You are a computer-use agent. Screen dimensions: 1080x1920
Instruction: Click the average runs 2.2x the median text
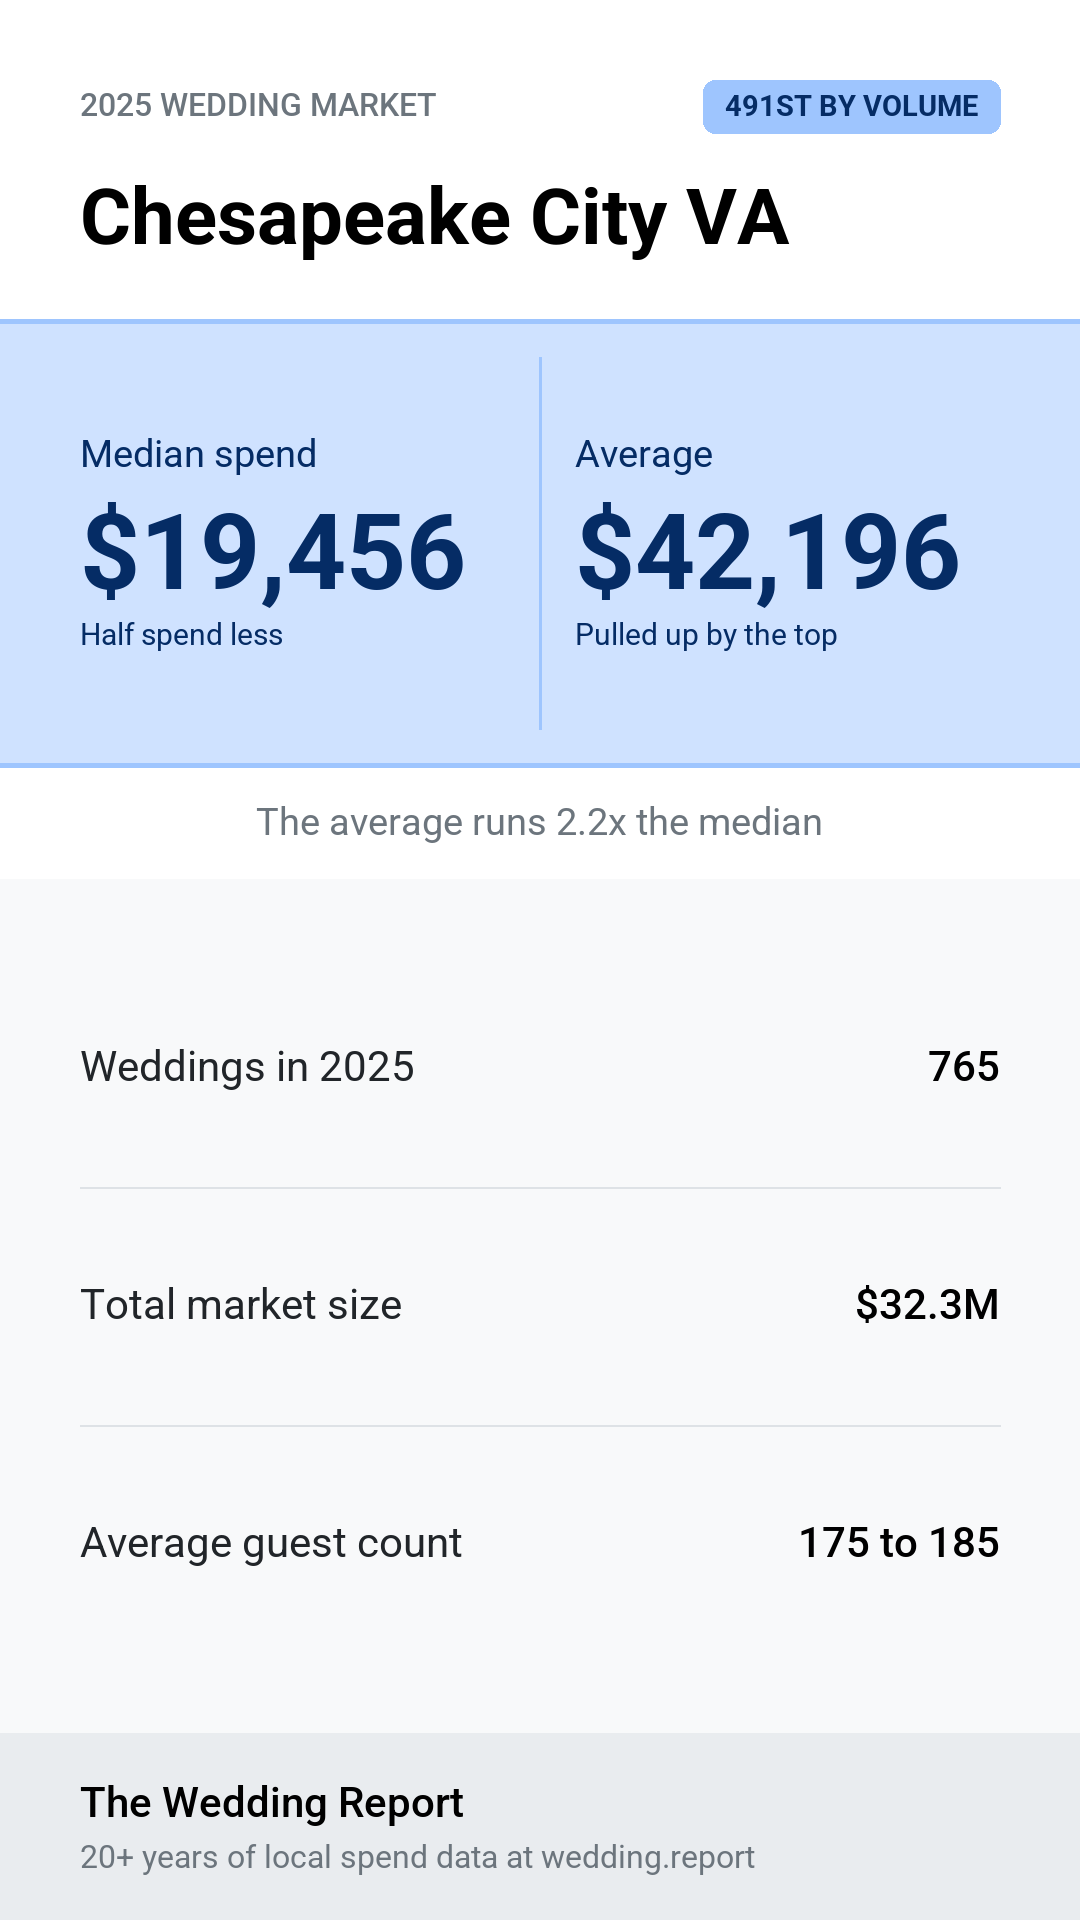pos(540,822)
